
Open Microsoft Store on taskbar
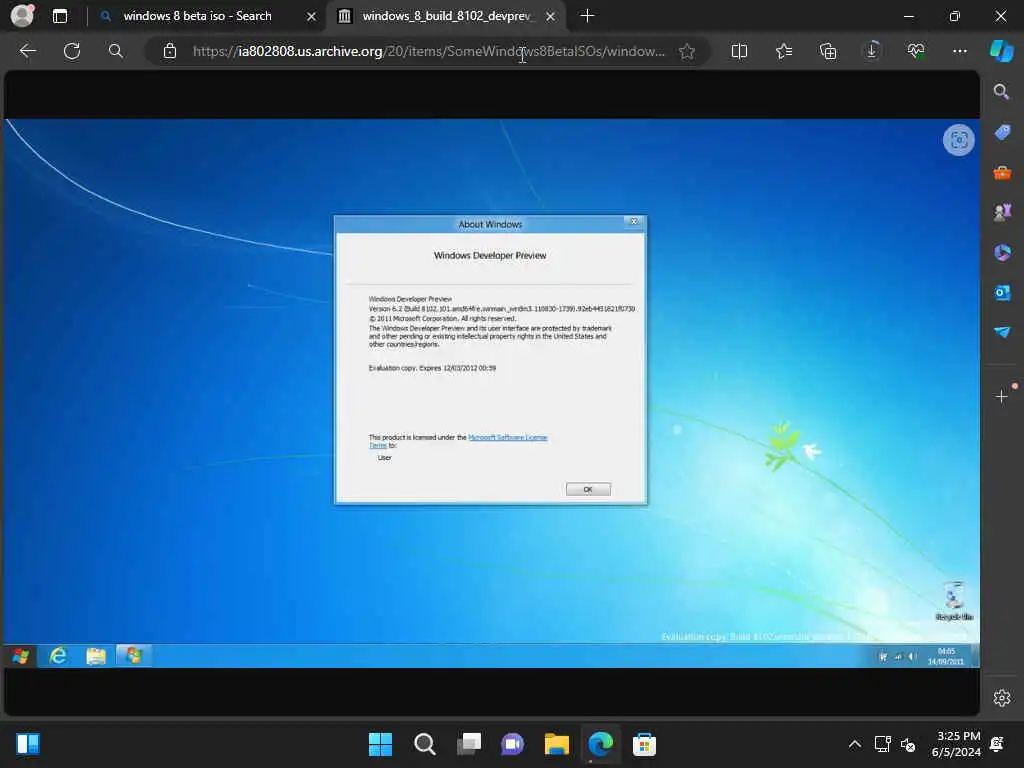click(x=644, y=744)
